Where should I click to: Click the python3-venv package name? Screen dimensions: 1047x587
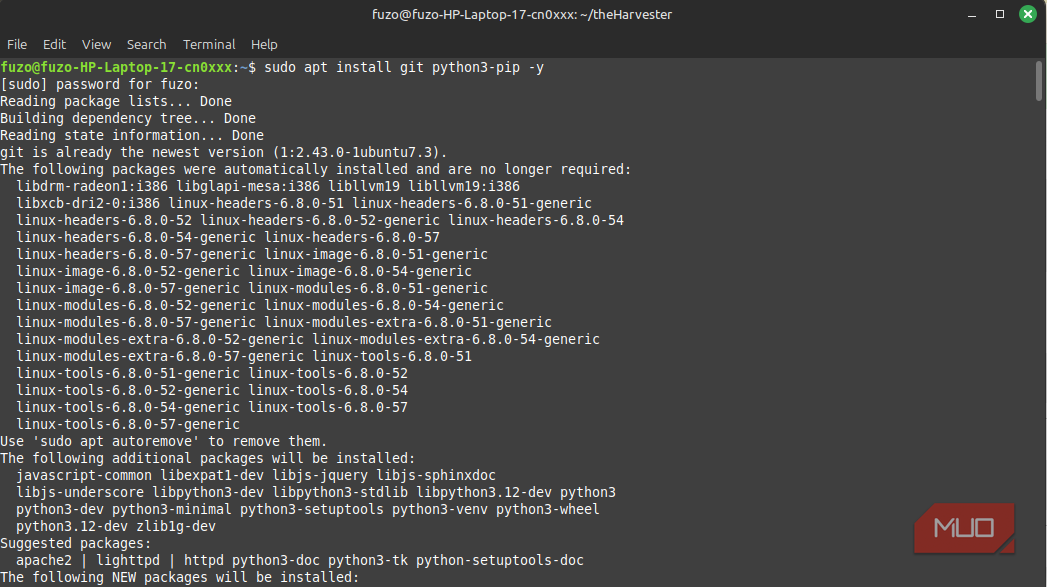[x=440, y=509]
